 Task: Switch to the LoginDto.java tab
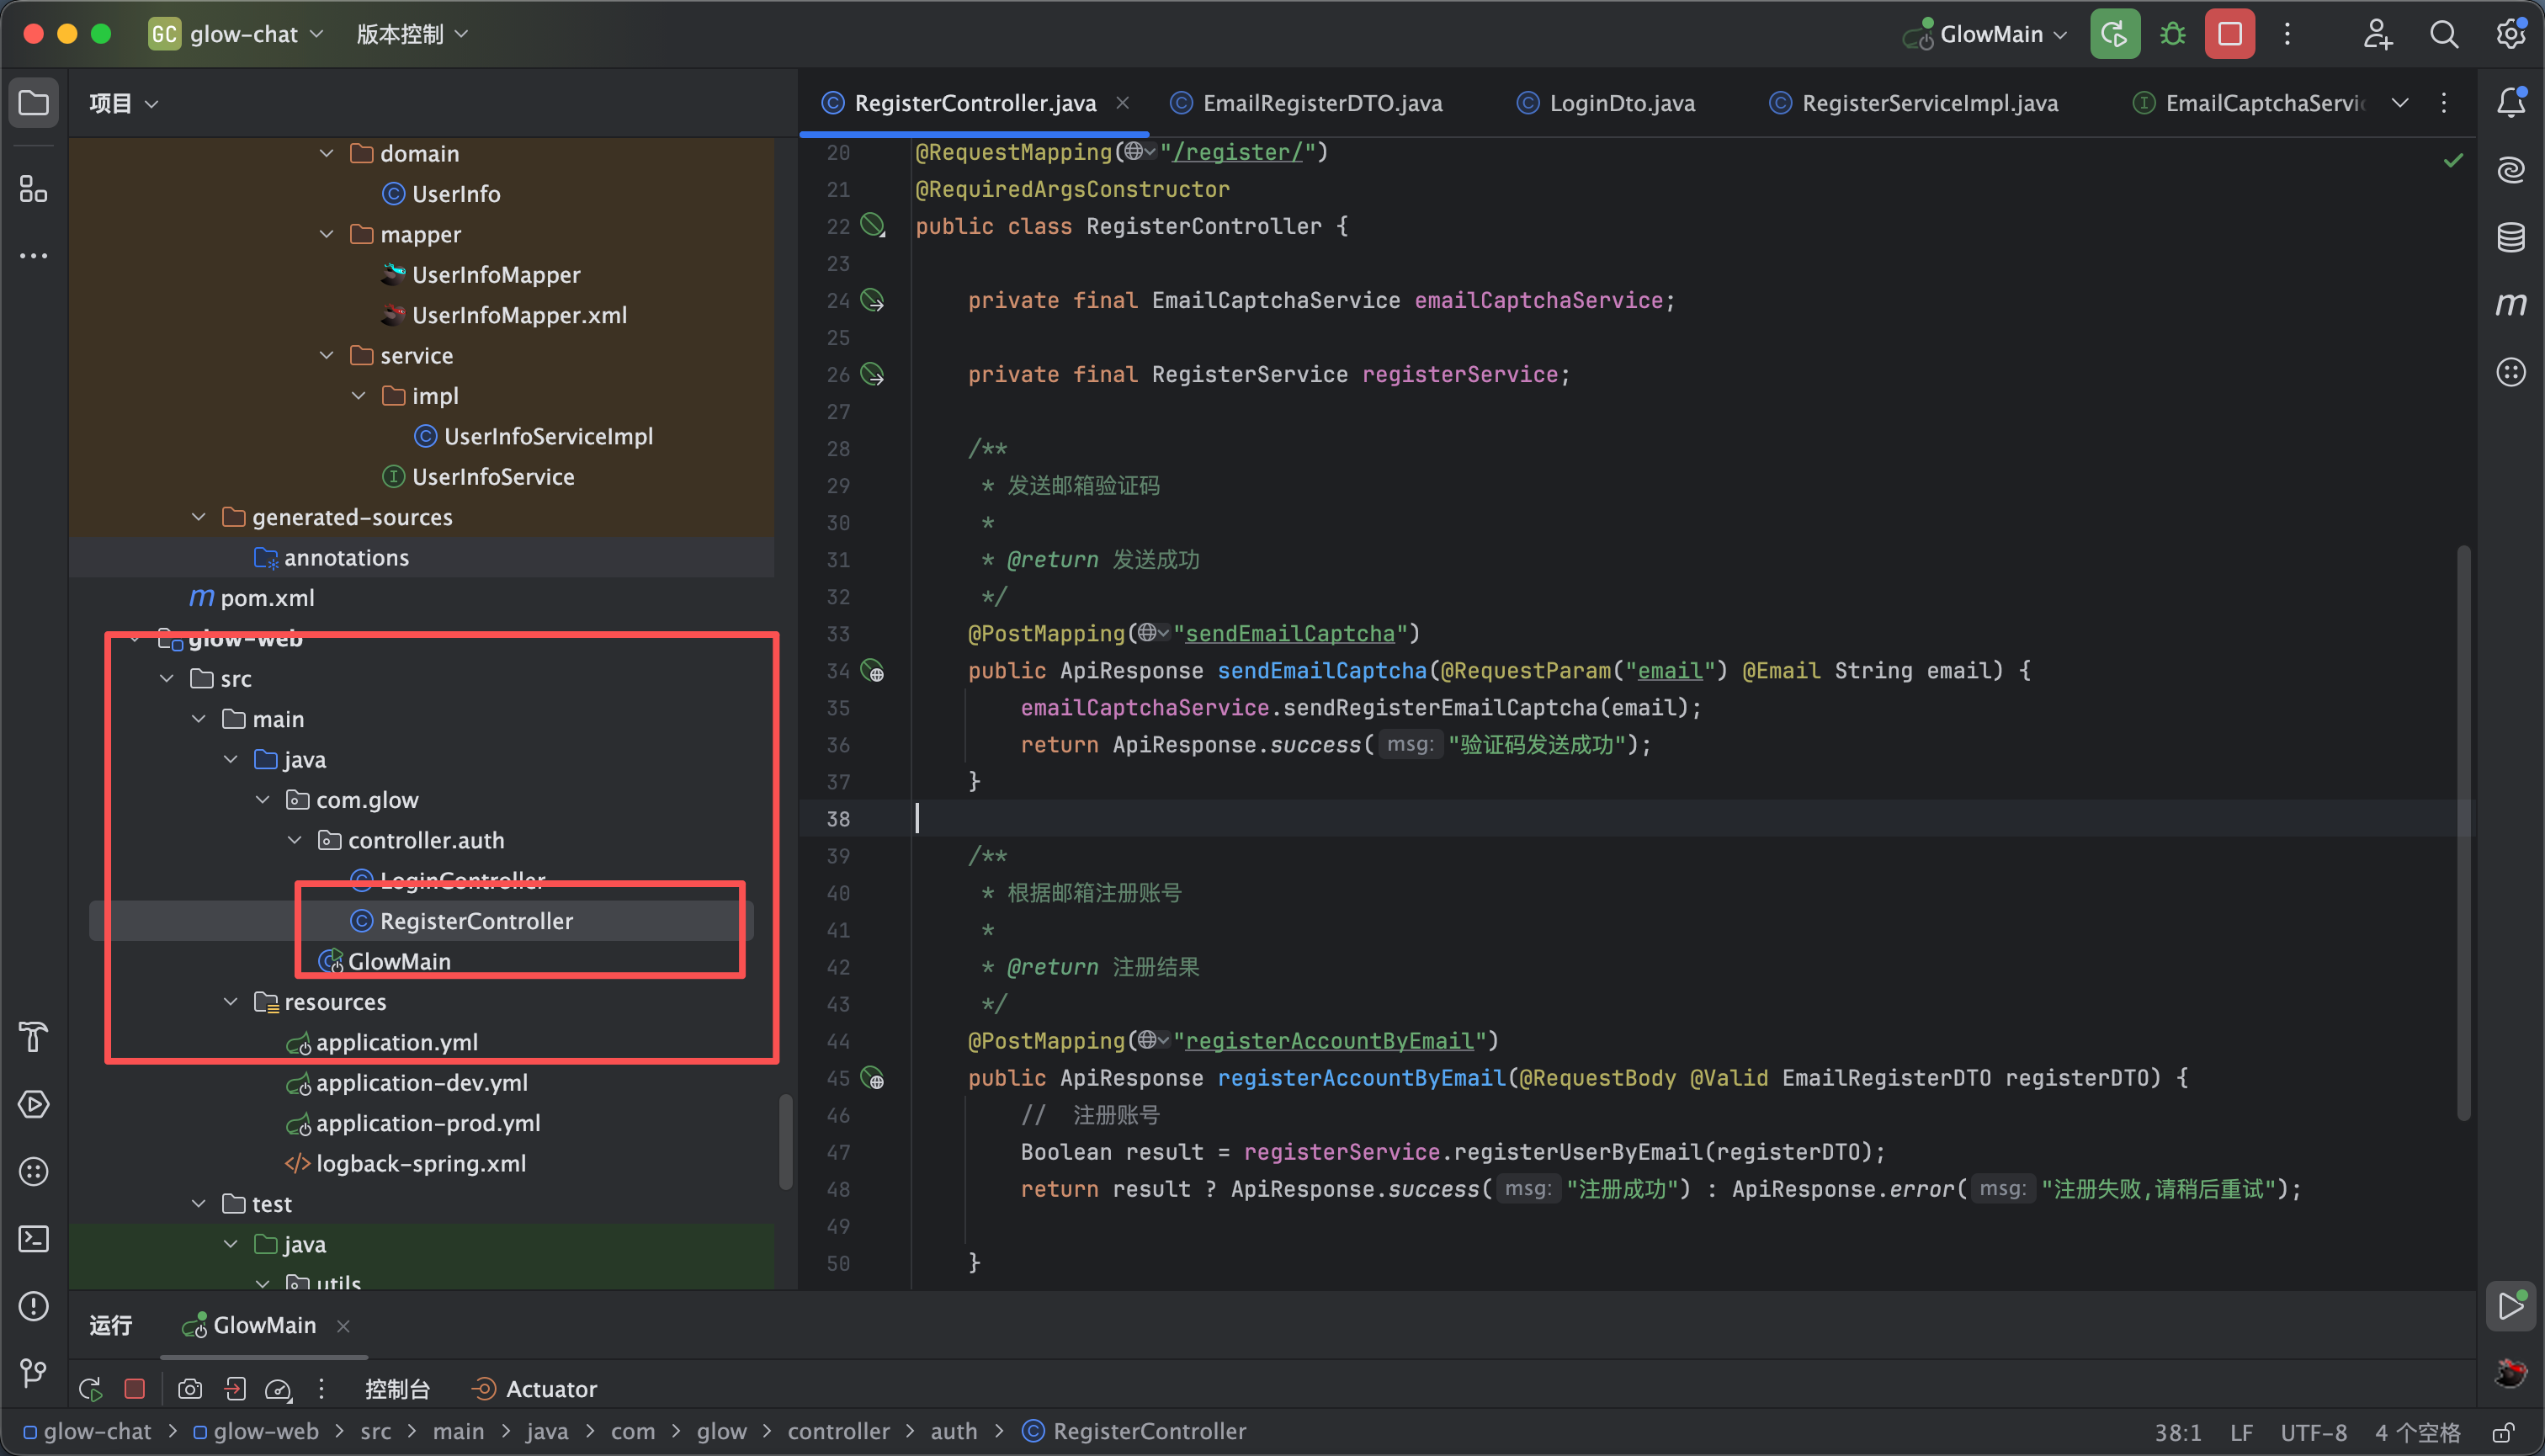point(1621,103)
